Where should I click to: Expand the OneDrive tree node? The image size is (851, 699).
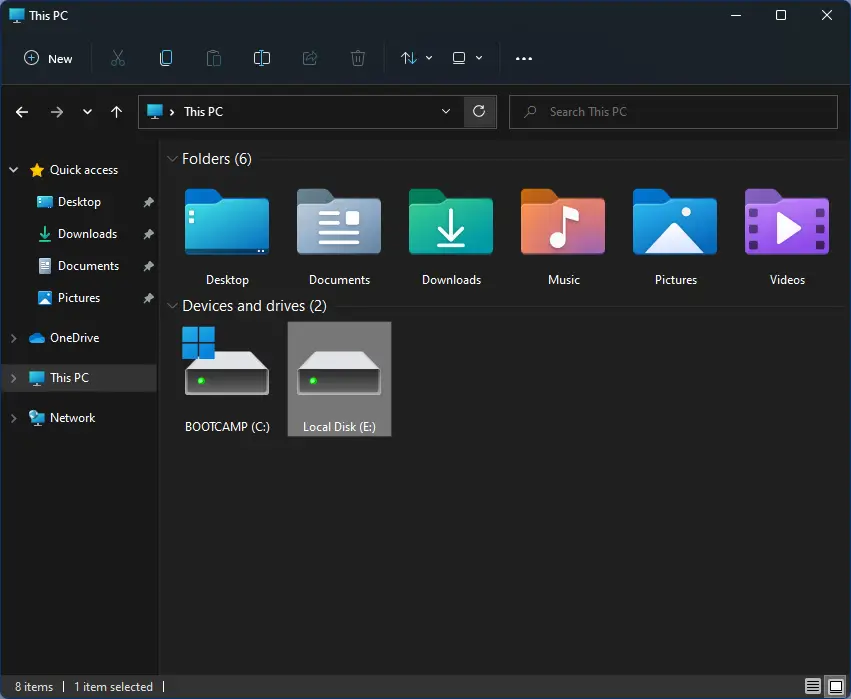[14, 338]
